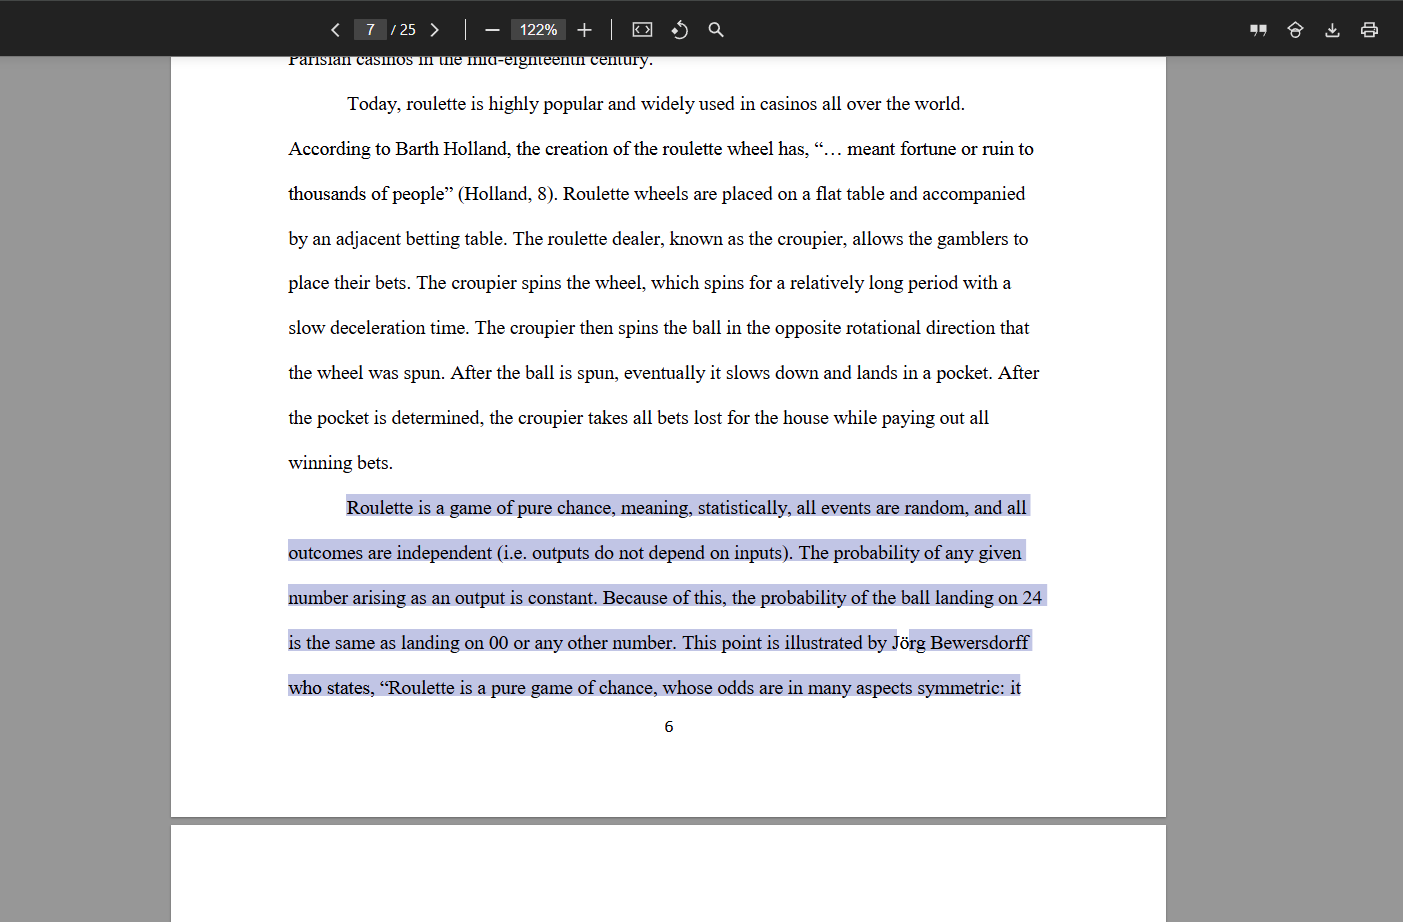The image size is (1403, 922).
Task: Click the quotation marks cite icon
Action: coord(1258,30)
